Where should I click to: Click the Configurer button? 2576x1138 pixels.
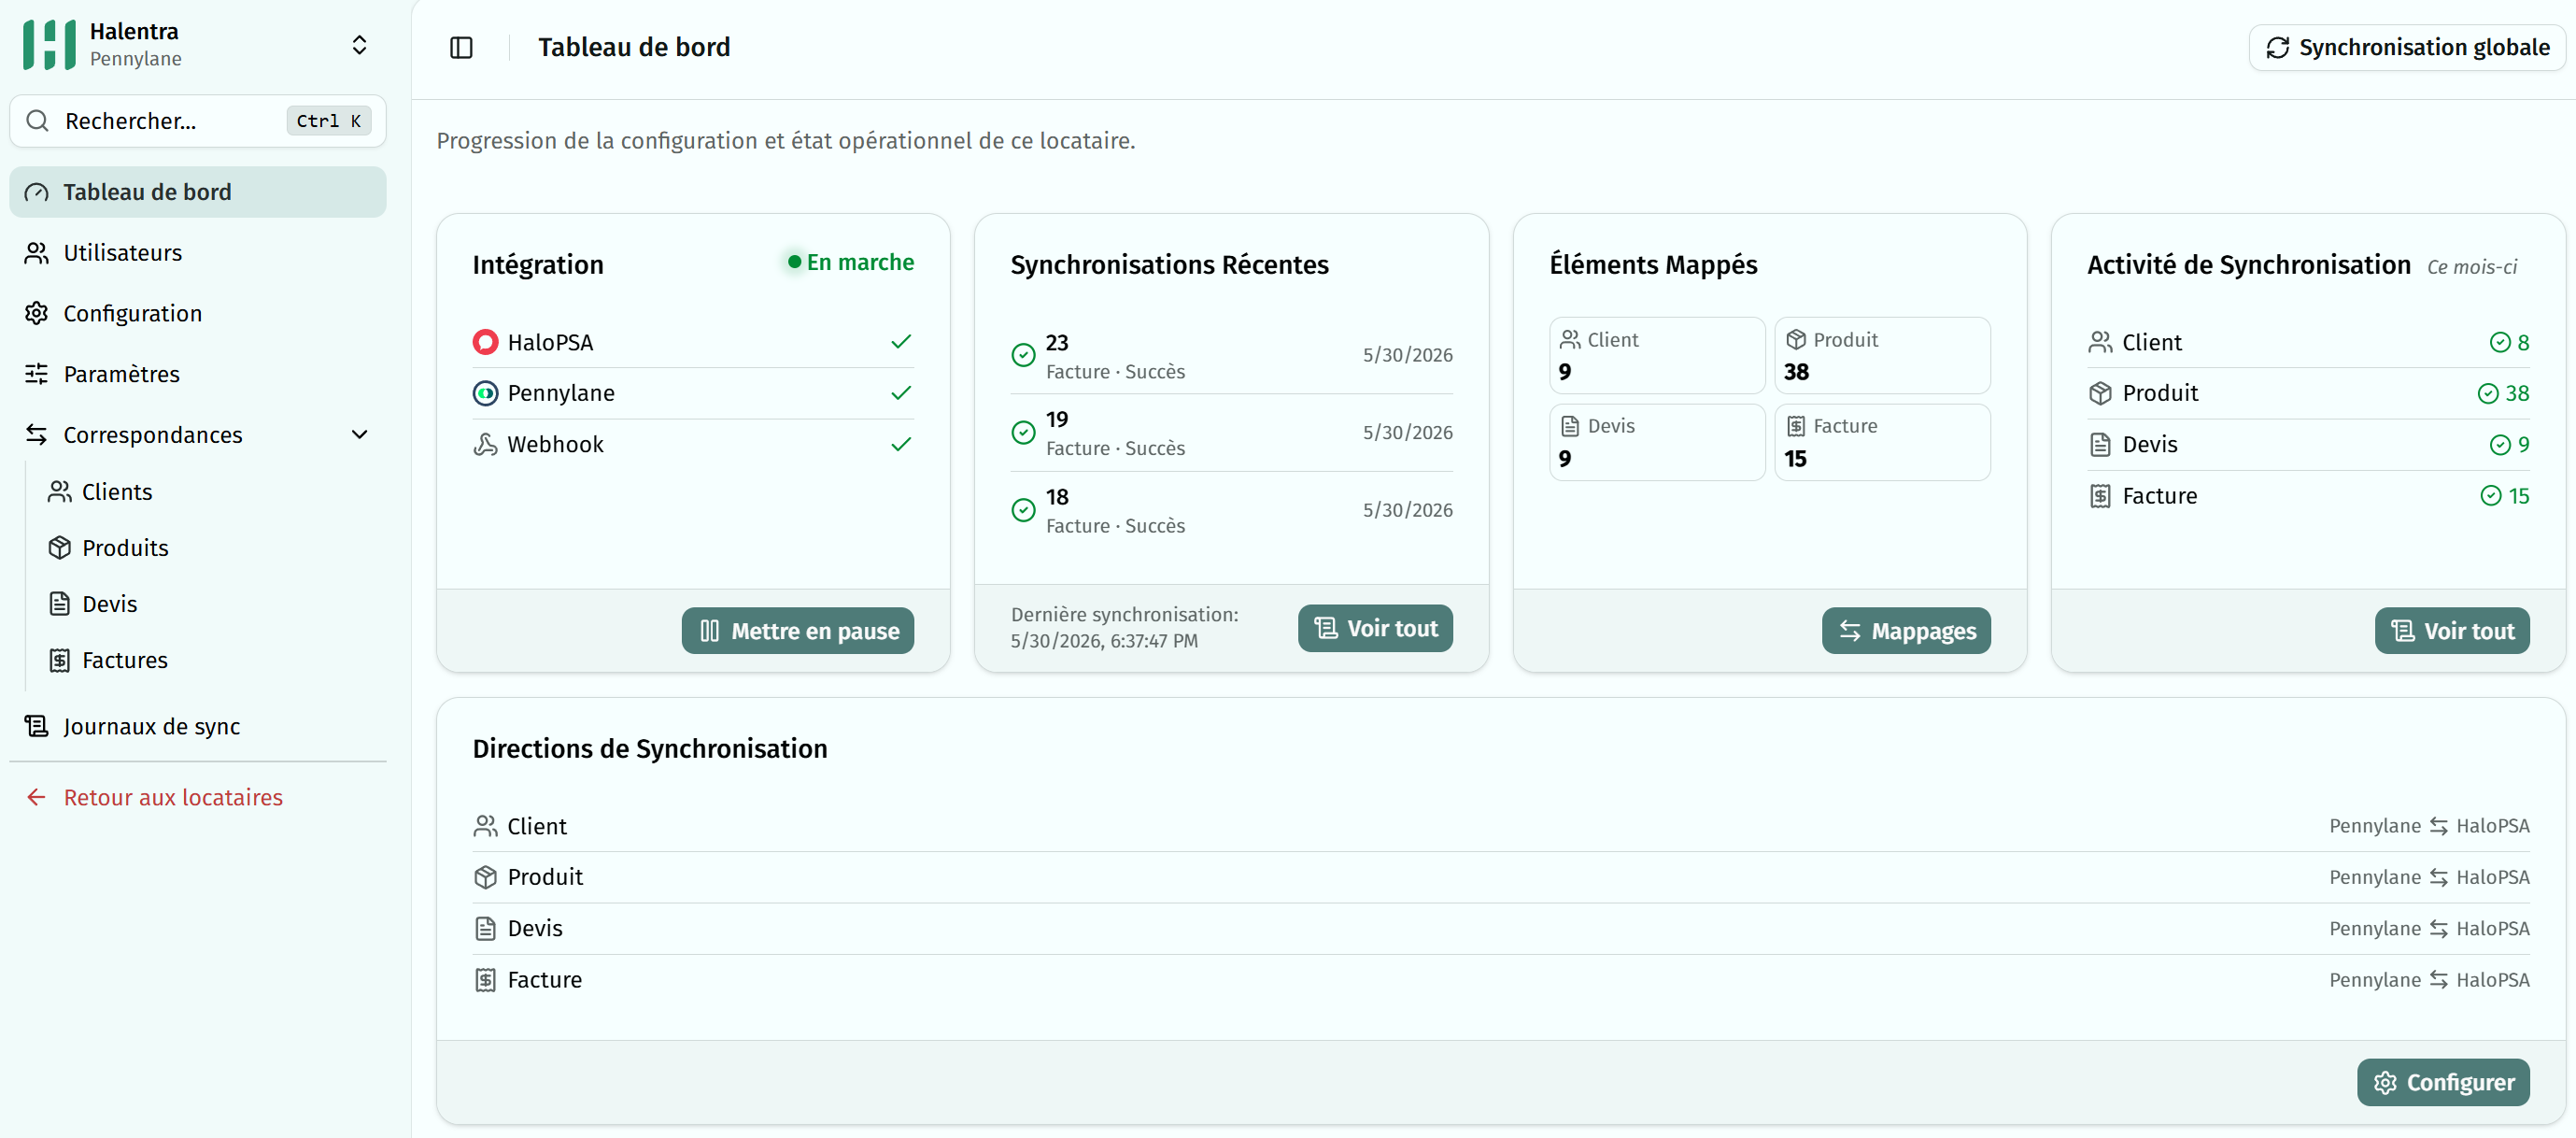point(2443,1082)
